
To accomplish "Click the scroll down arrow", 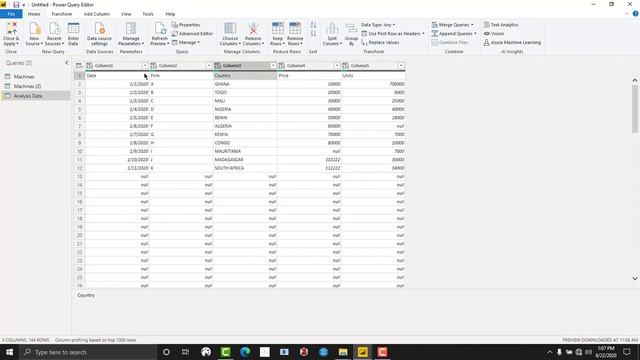I will 635,278.
